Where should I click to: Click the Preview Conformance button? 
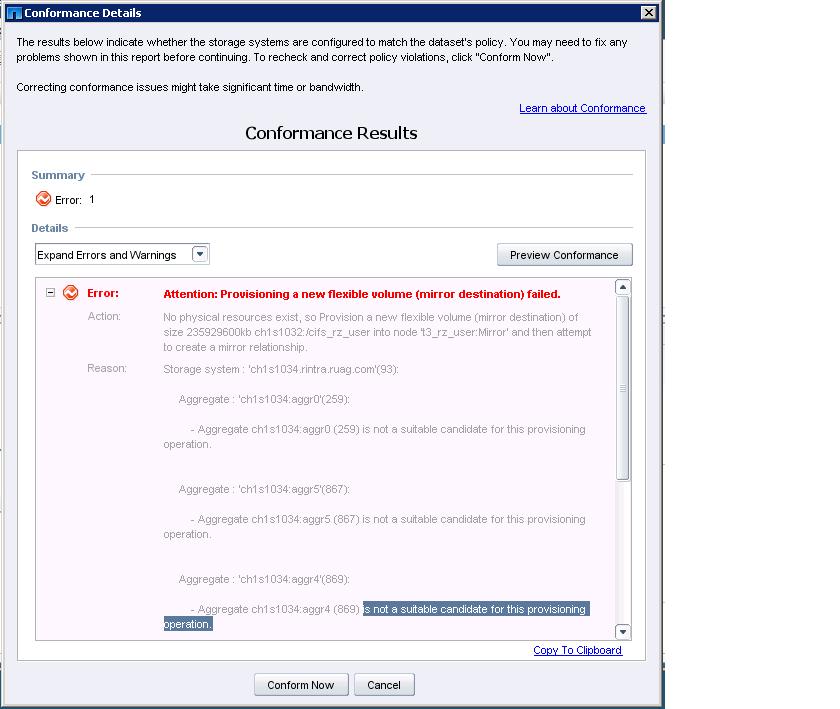[564, 254]
